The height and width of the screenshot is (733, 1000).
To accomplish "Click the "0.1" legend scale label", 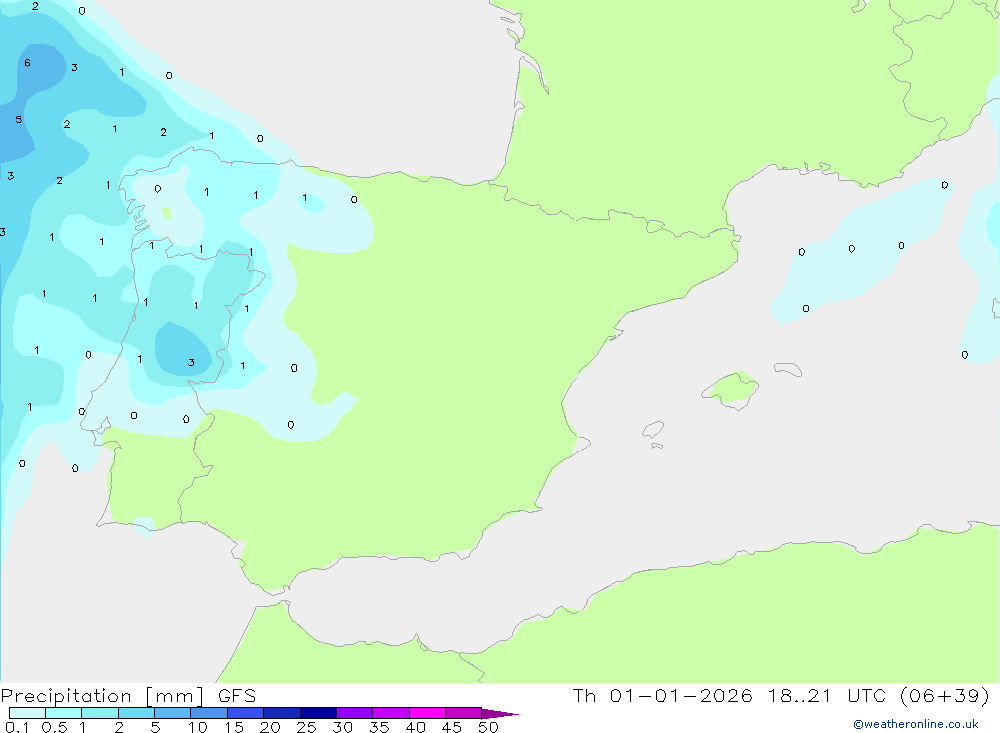I will coord(17,727).
